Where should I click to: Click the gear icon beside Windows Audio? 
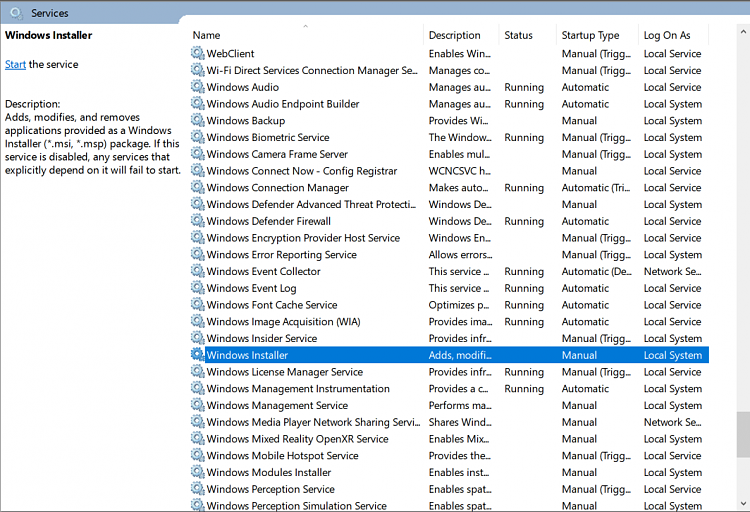click(198, 87)
